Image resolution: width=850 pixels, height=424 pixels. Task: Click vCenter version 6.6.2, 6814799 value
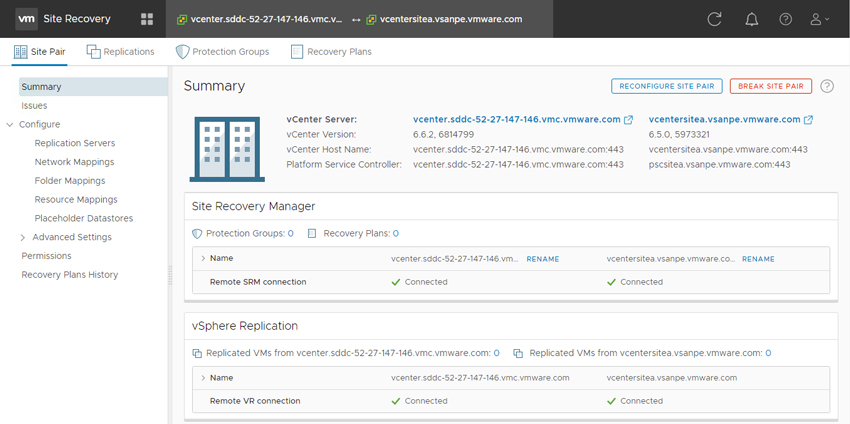coord(444,134)
